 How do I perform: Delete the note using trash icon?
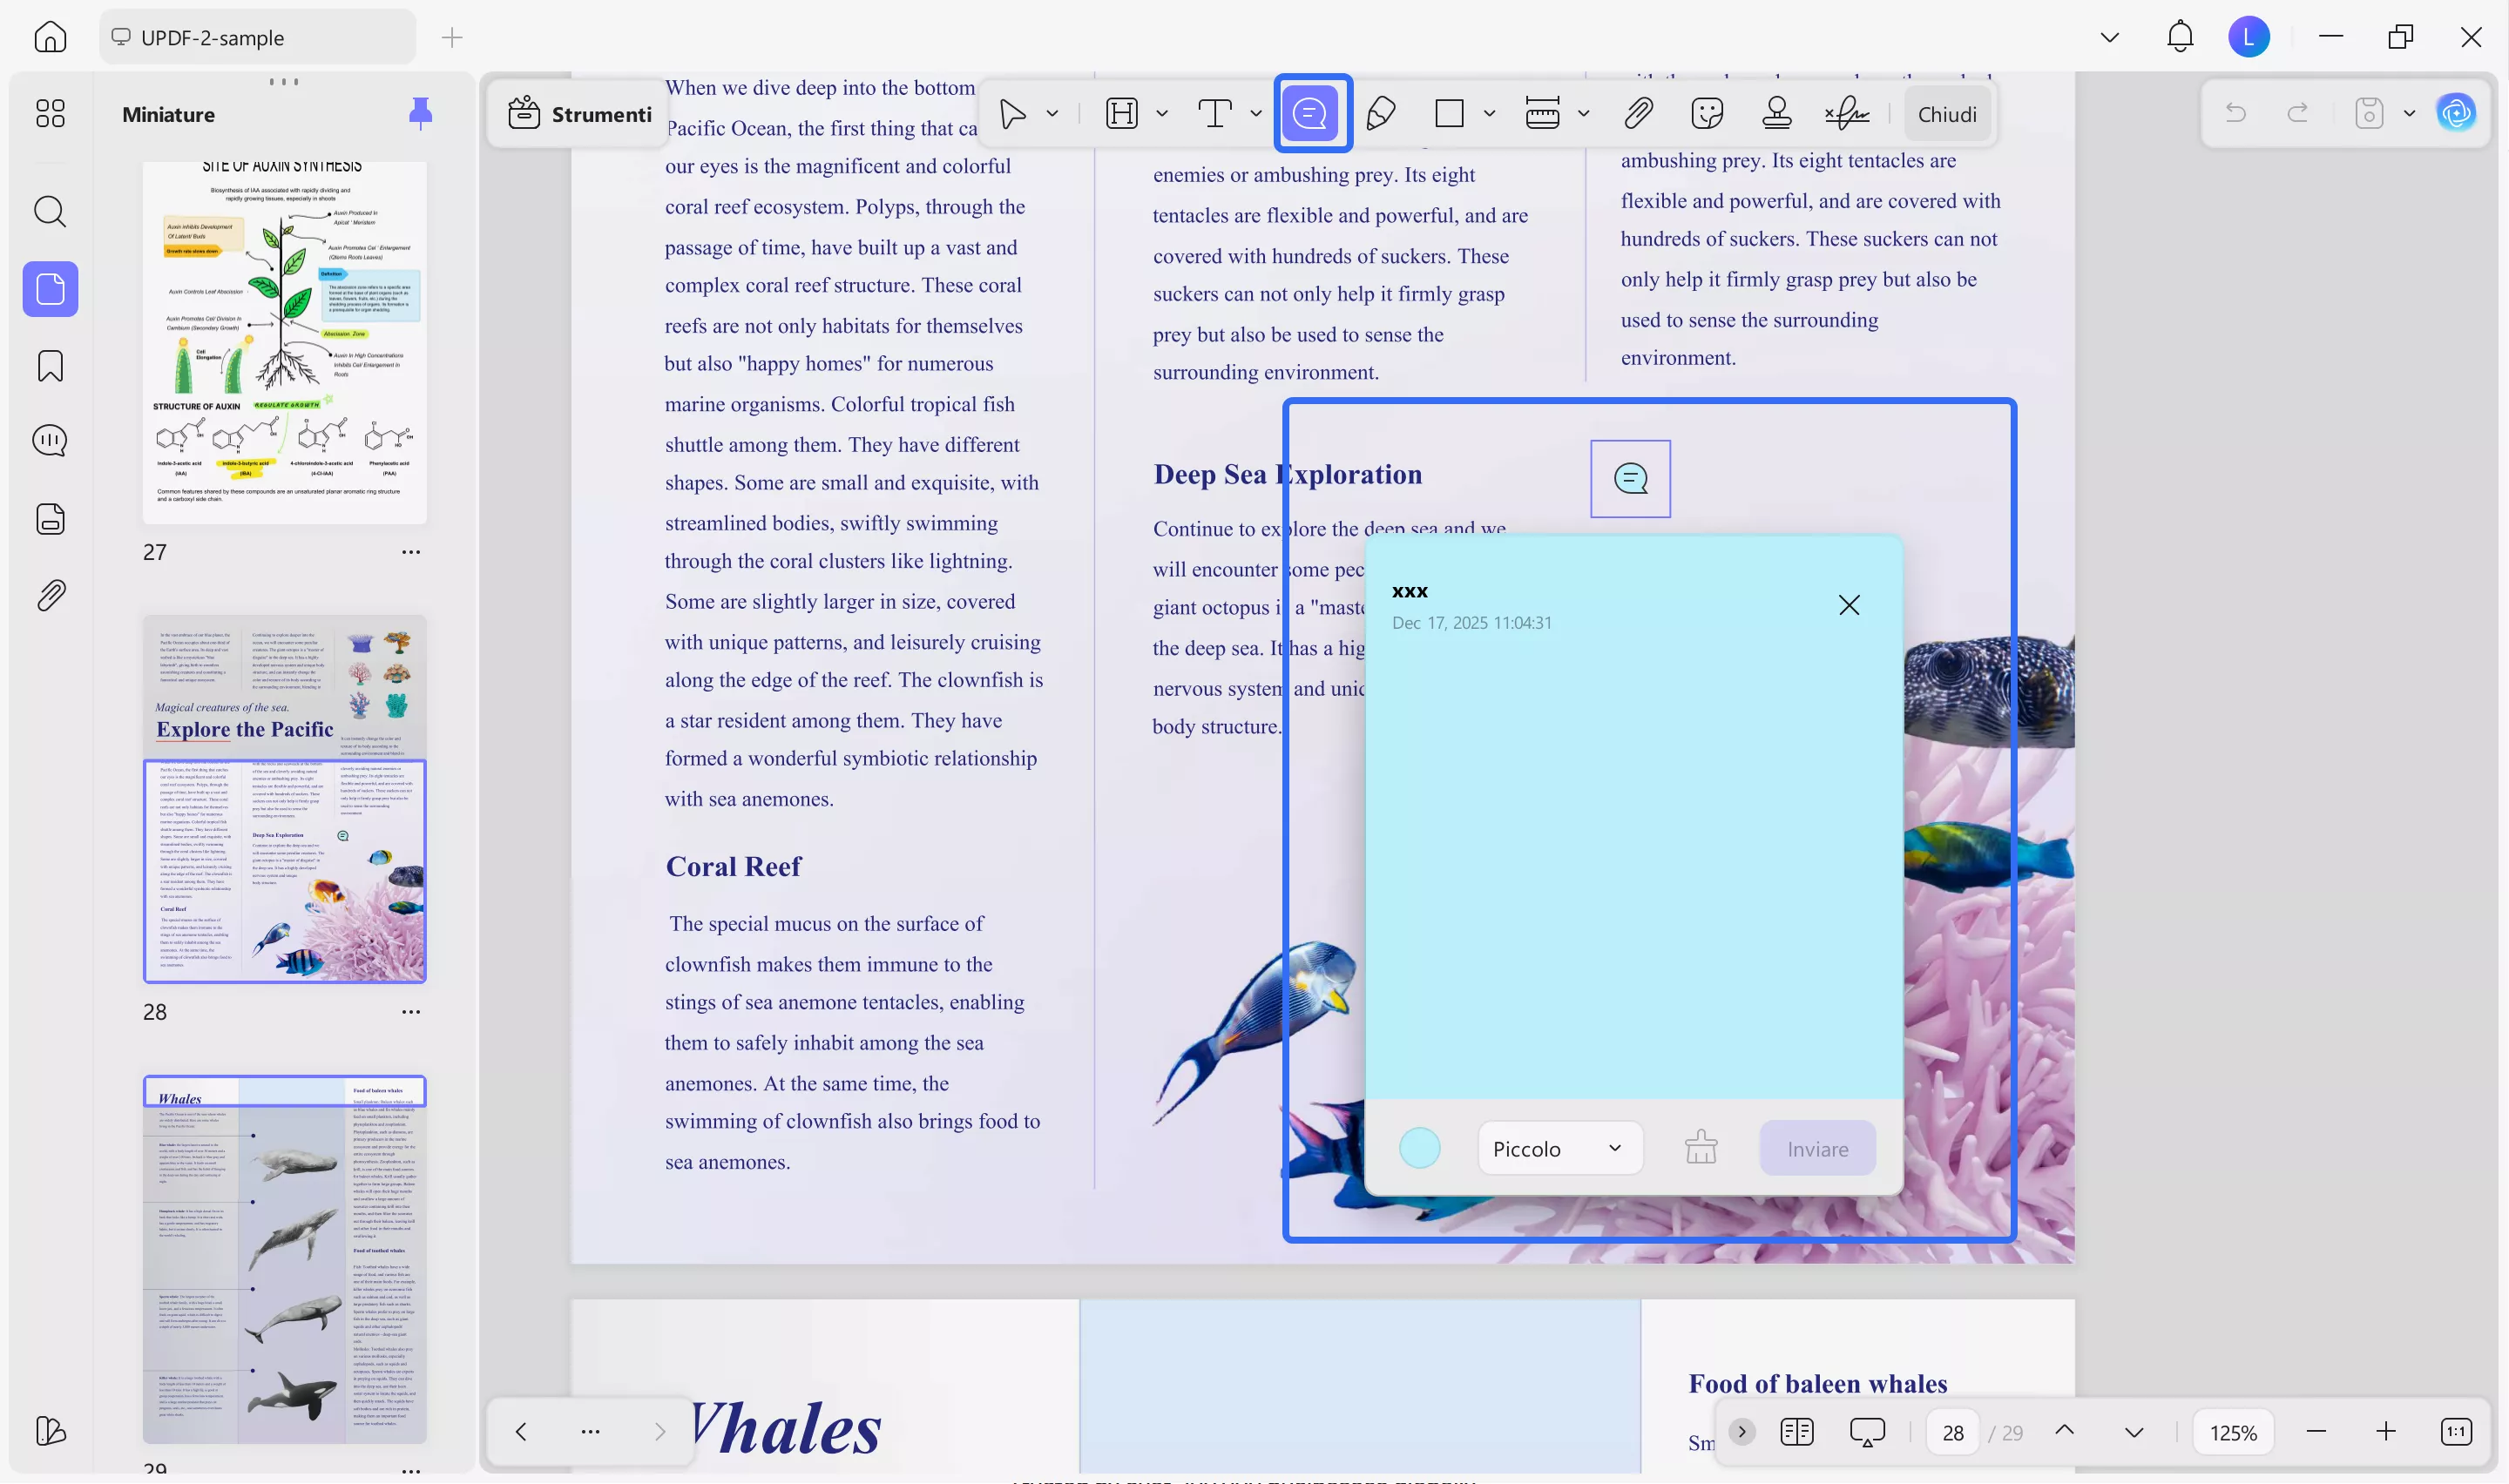[1700, 1147]
